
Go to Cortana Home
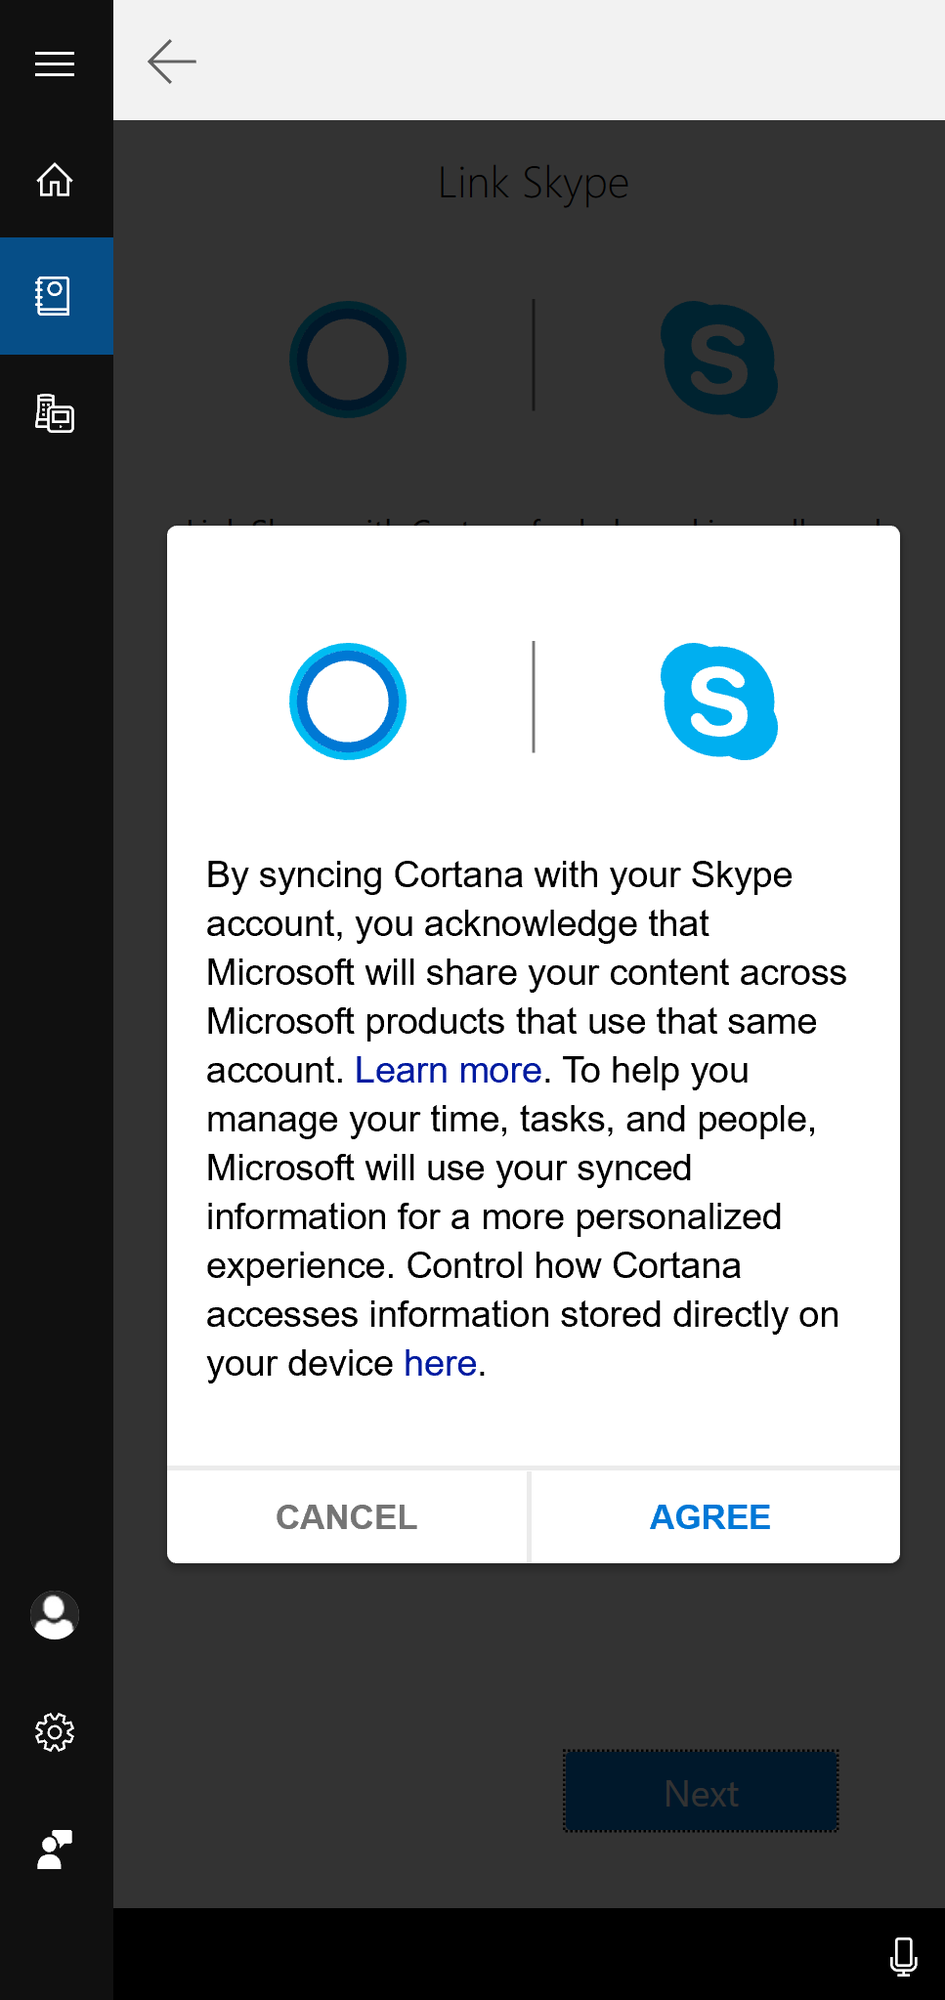click(55, 180)
